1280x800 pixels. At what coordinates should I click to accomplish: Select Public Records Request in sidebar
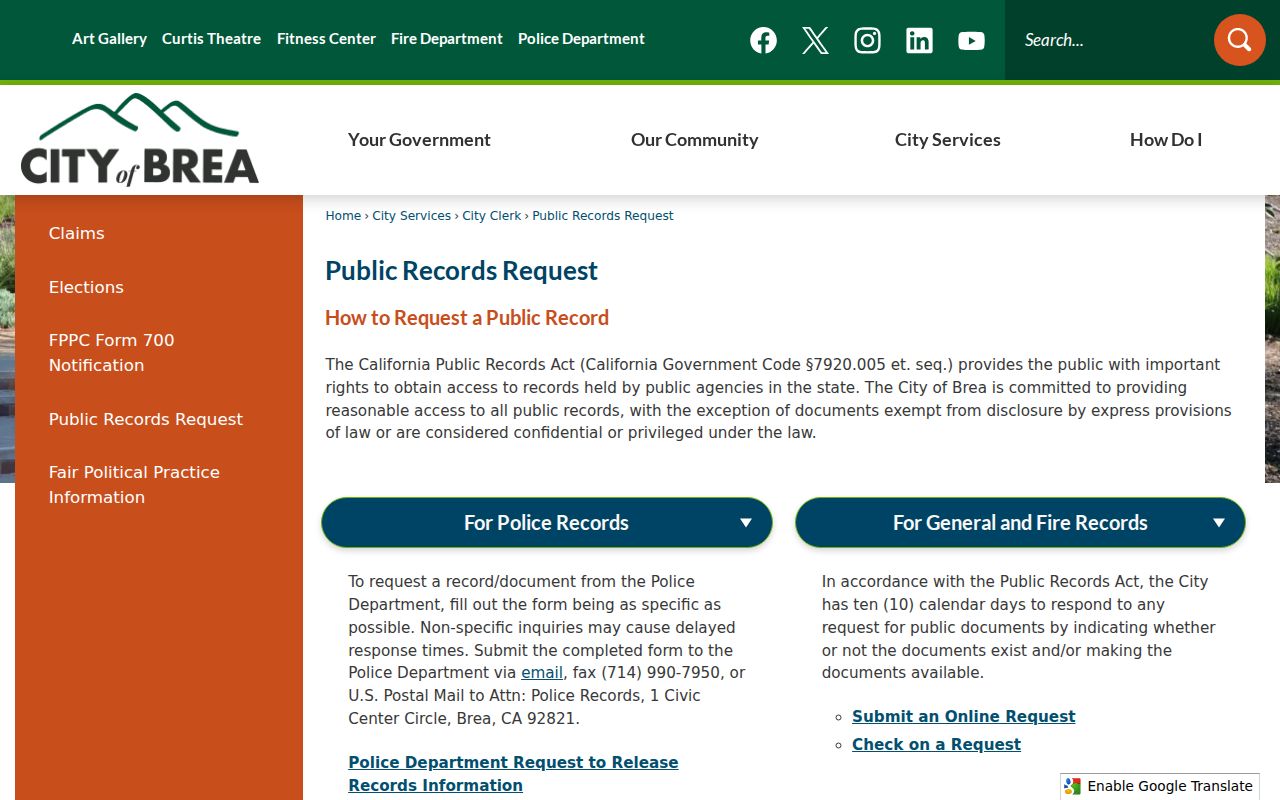[x=146, y=419]
